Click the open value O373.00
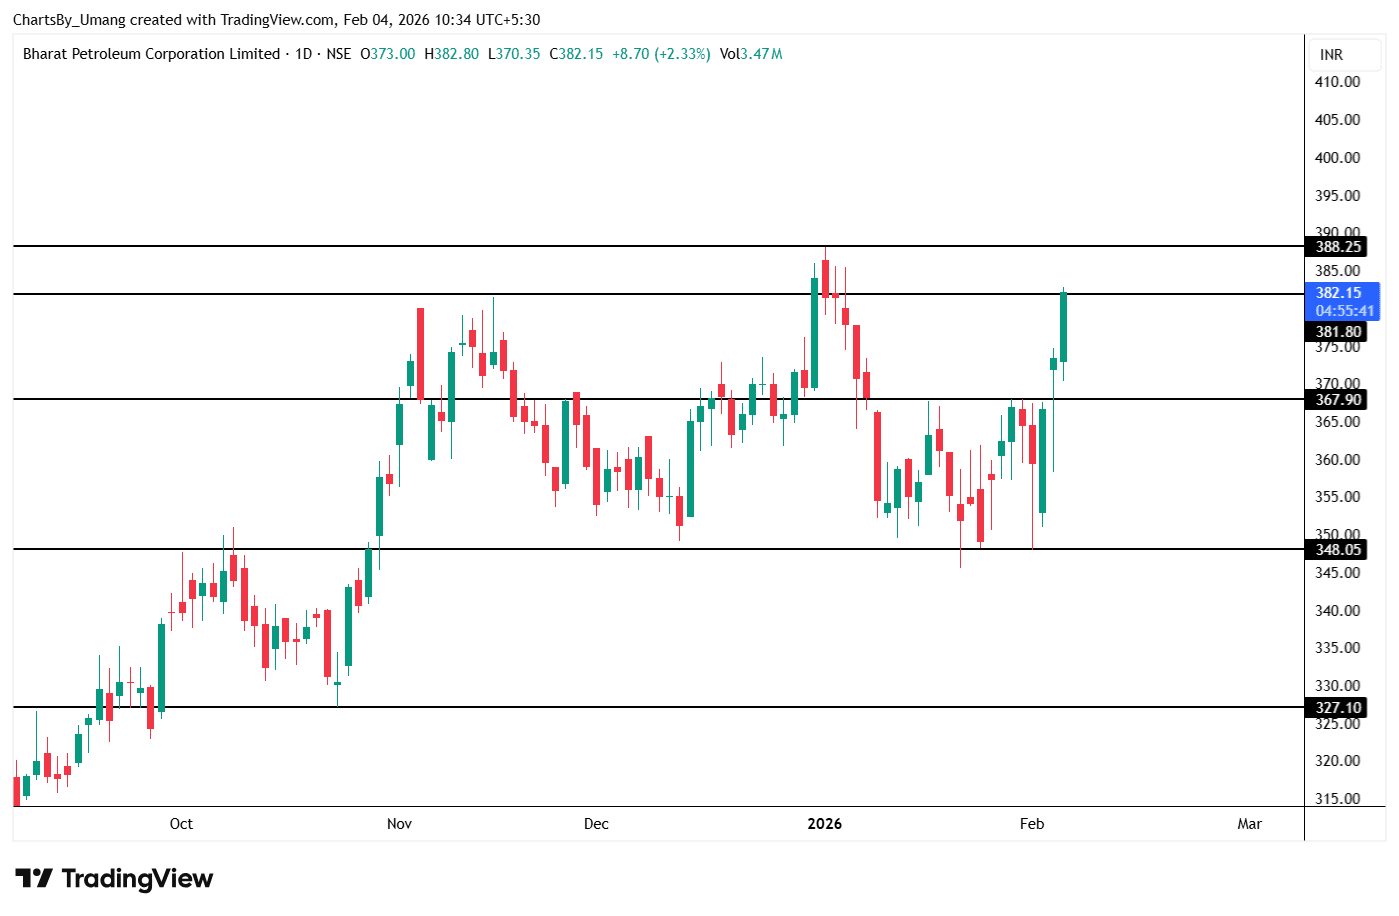 tap(387, 54)
